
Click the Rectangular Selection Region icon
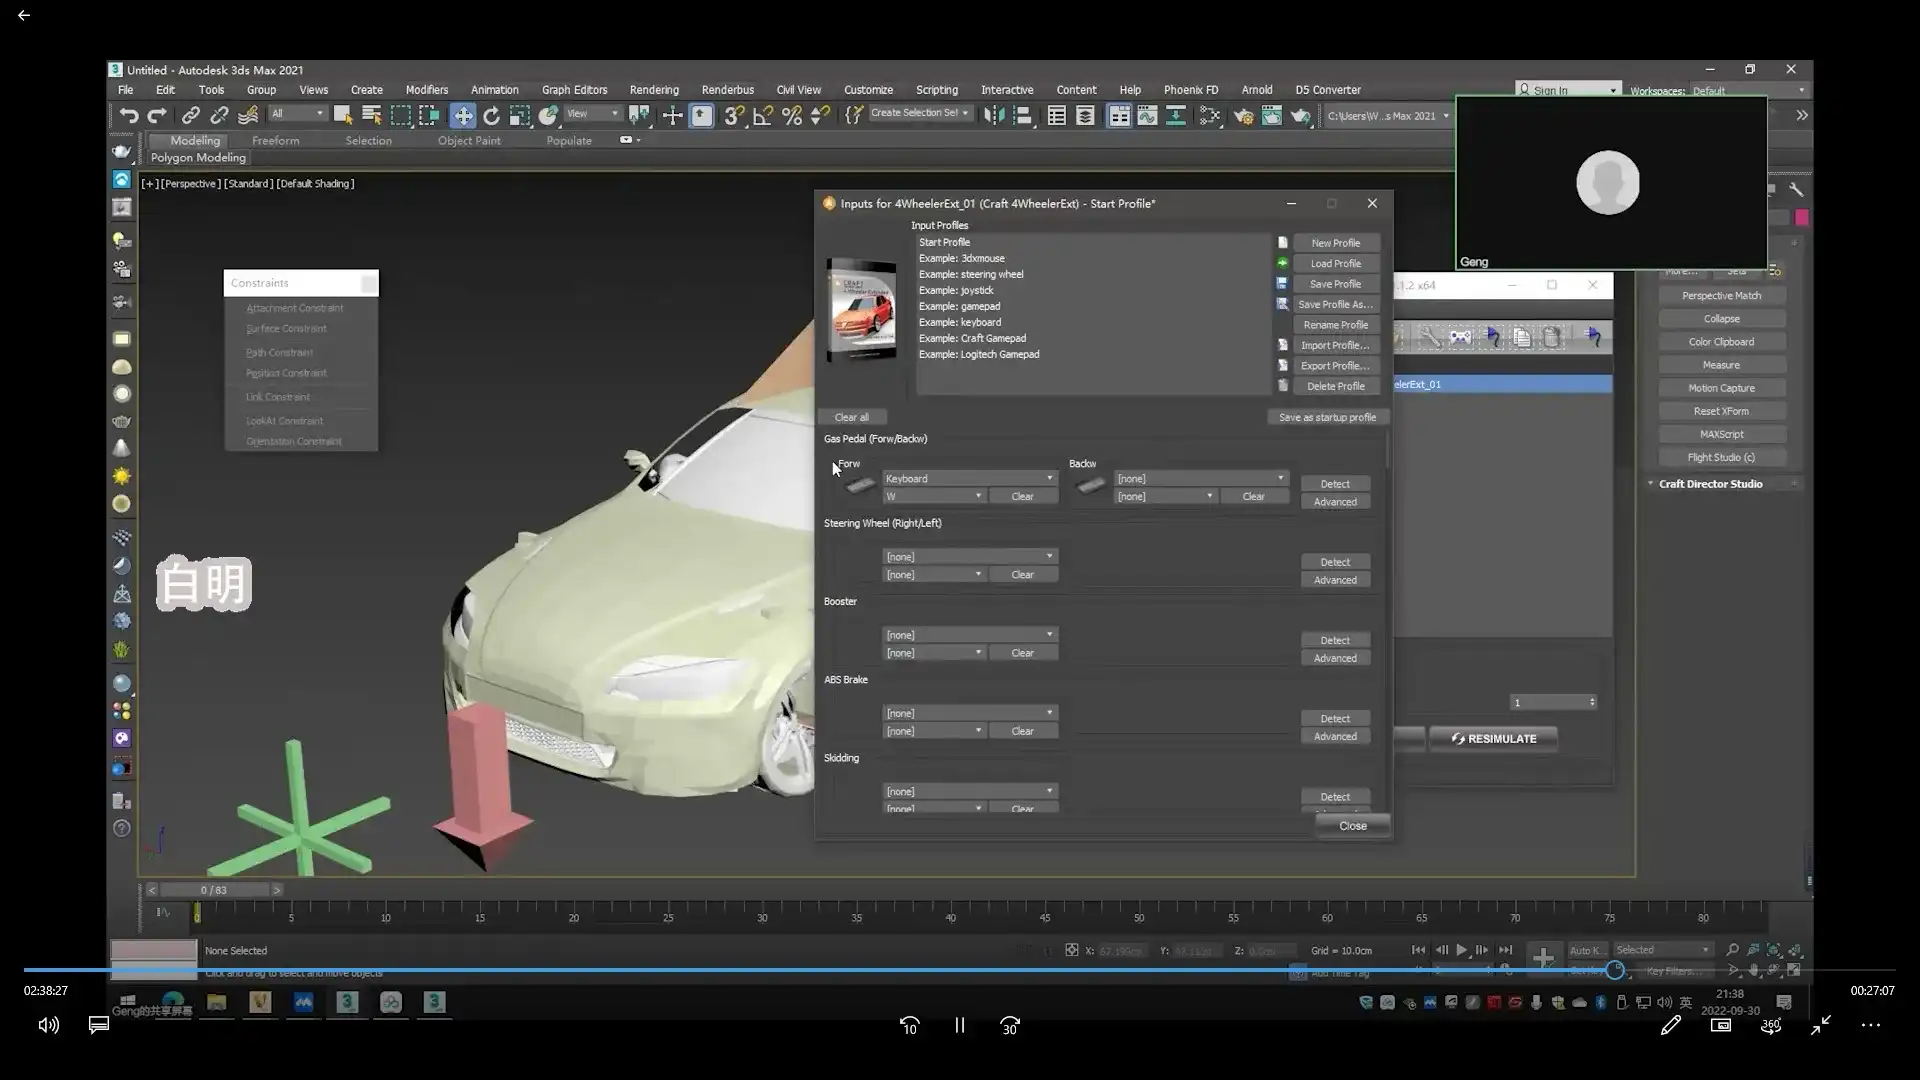pos(401,116)
